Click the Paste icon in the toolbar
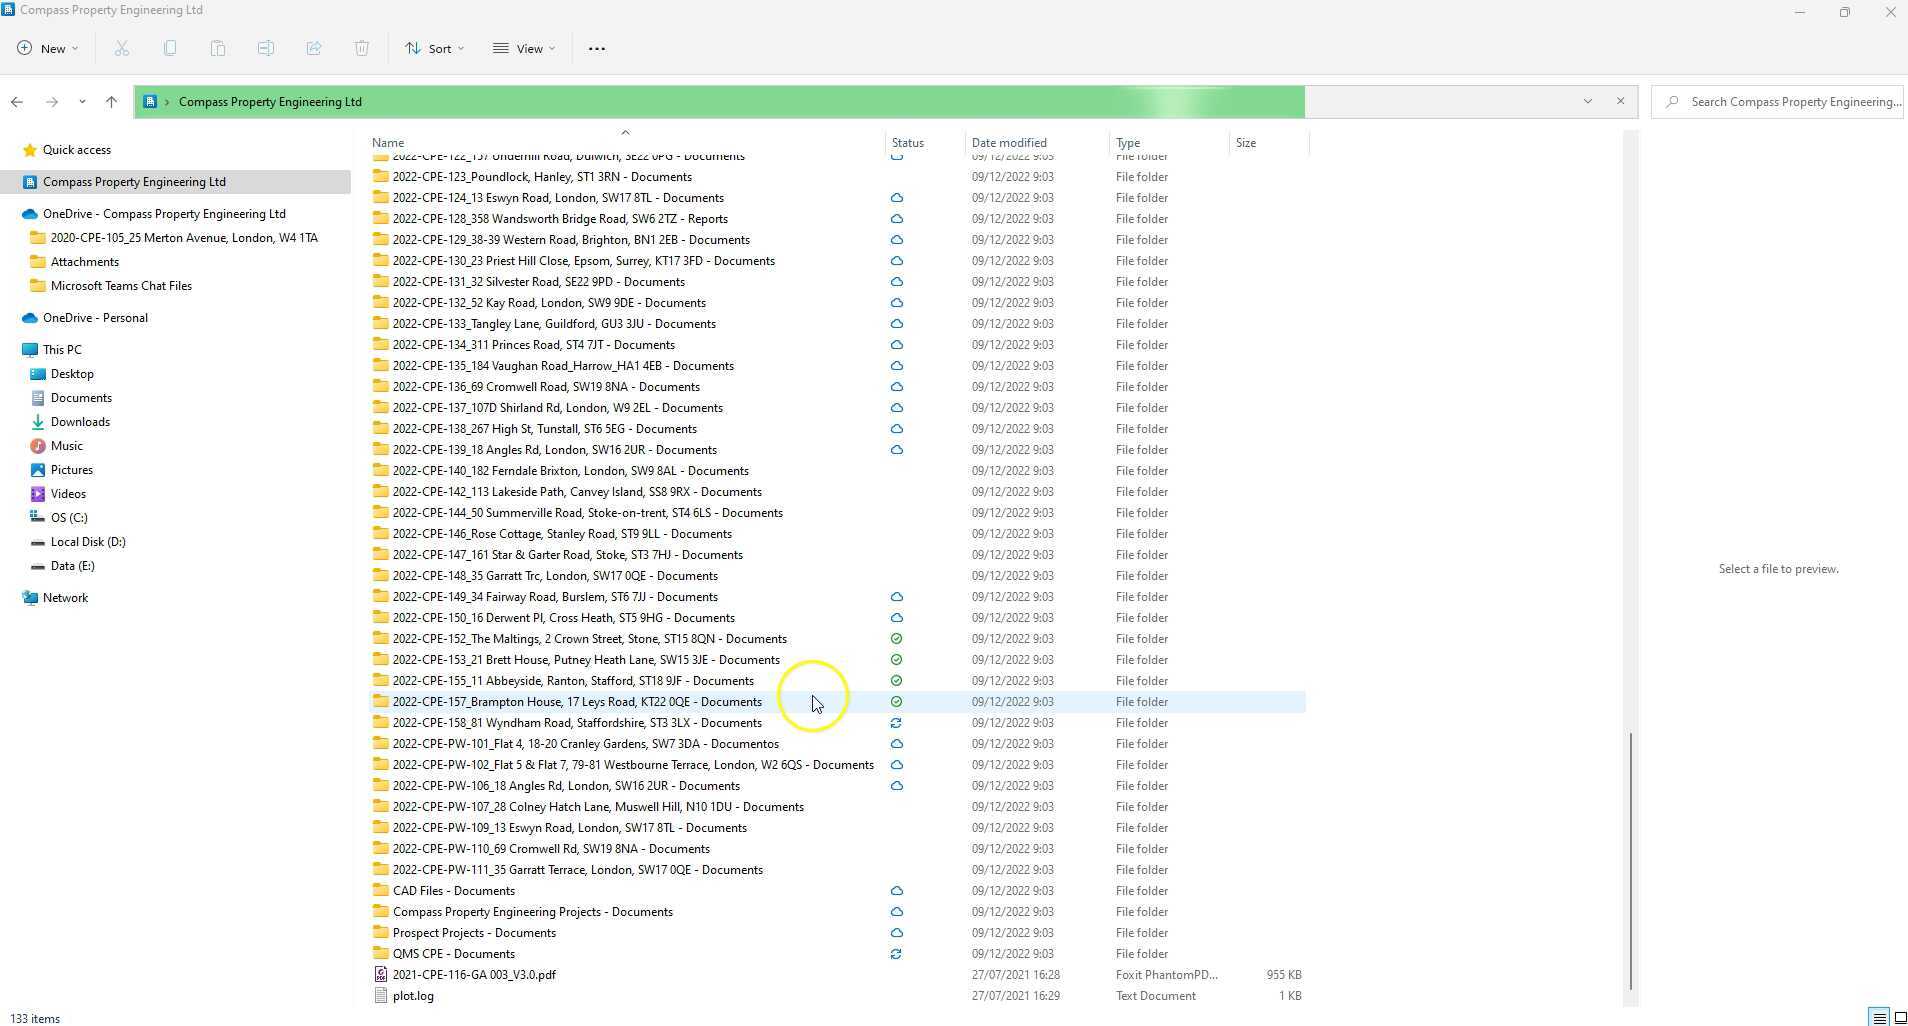Image resolution: width=1908 pixels, height=1026 pixels. tap(218, 48)
